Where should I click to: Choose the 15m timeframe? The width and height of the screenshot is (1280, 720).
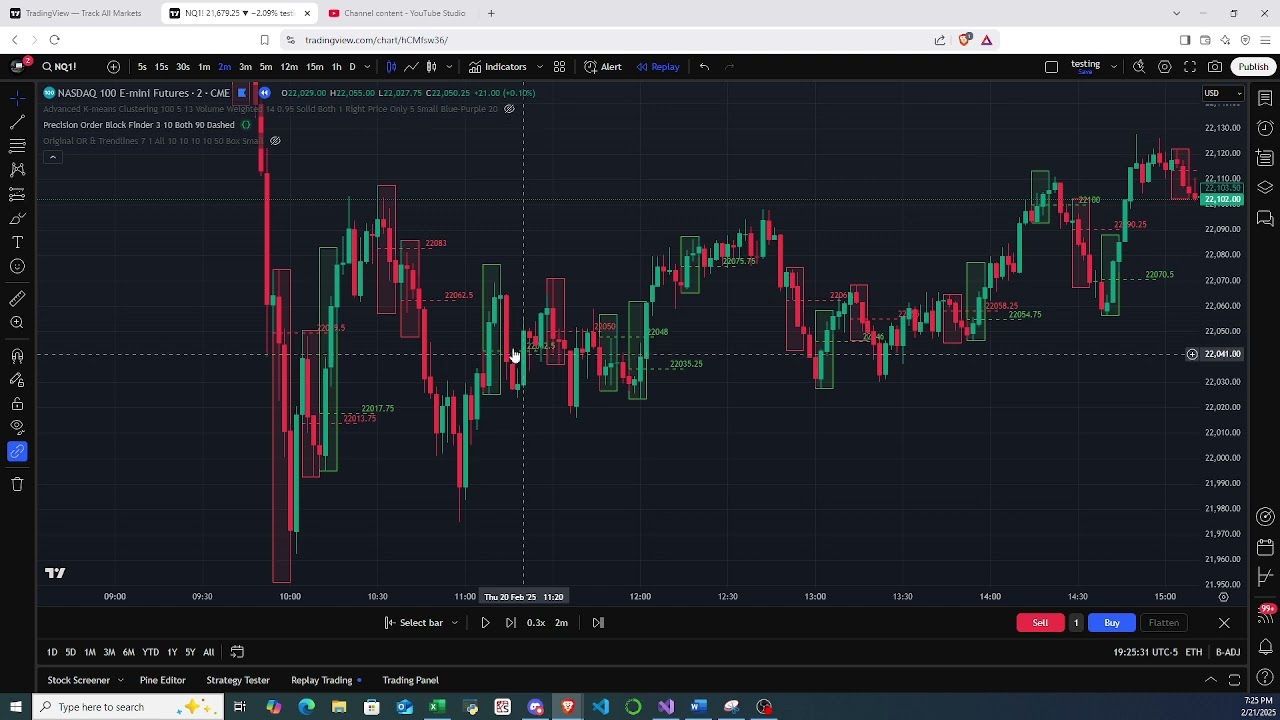point(314,67)
